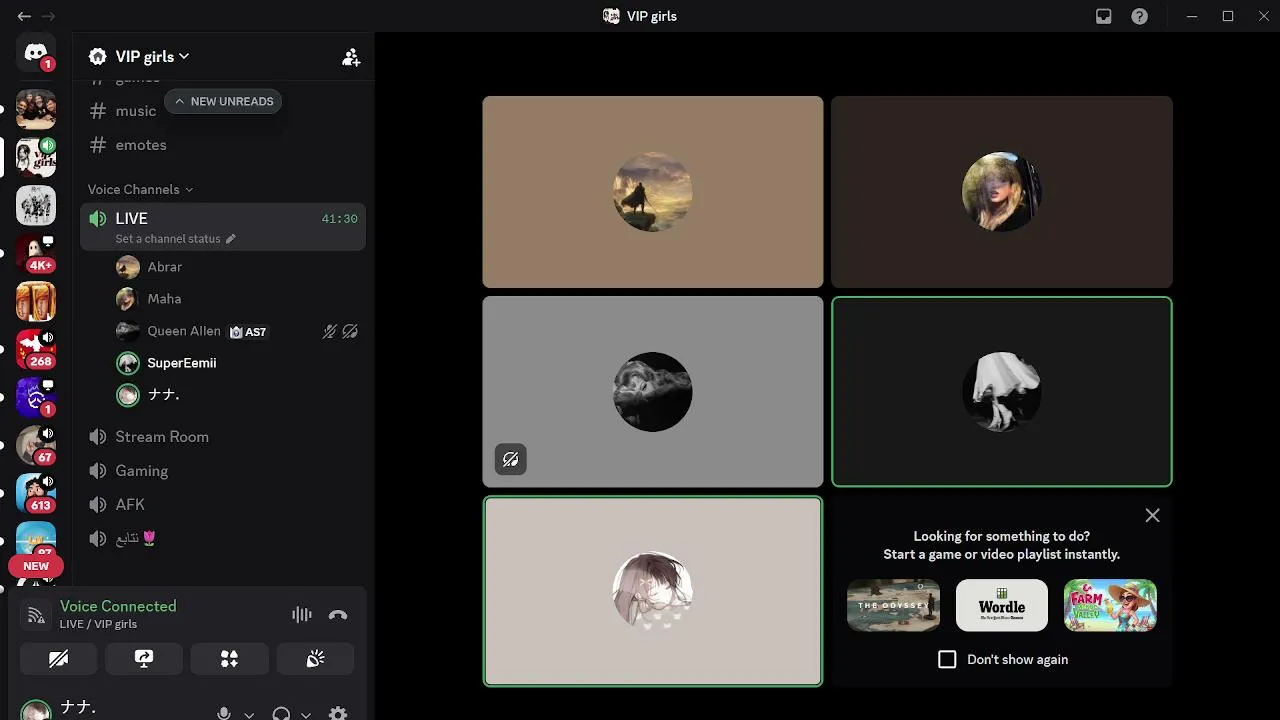Click the AS7 server tag badge

[x=248, y=332]
